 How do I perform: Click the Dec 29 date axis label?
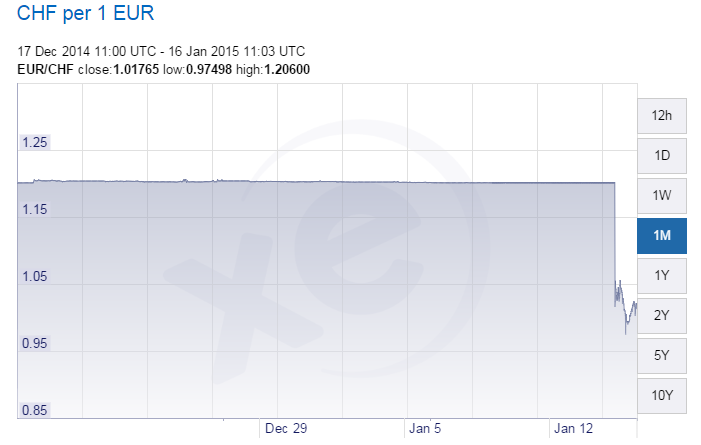pyautogui.click(x=286, y=428)
